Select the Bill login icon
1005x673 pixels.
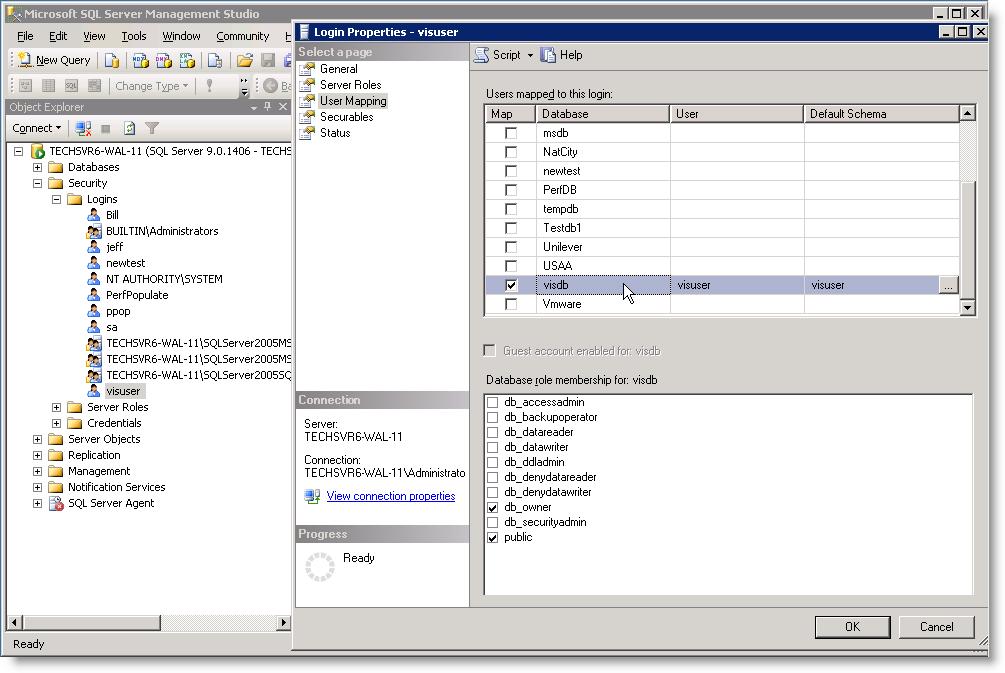[94, 215]
